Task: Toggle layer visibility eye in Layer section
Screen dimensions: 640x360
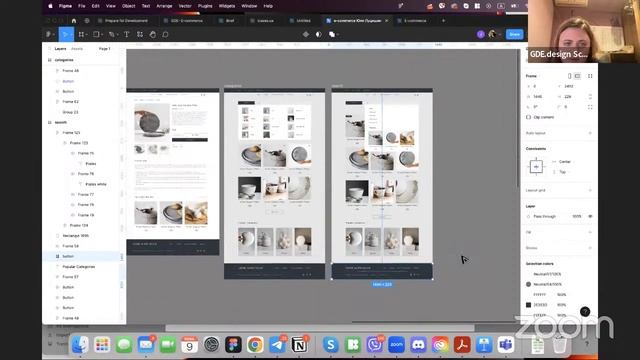Action: 590,216
